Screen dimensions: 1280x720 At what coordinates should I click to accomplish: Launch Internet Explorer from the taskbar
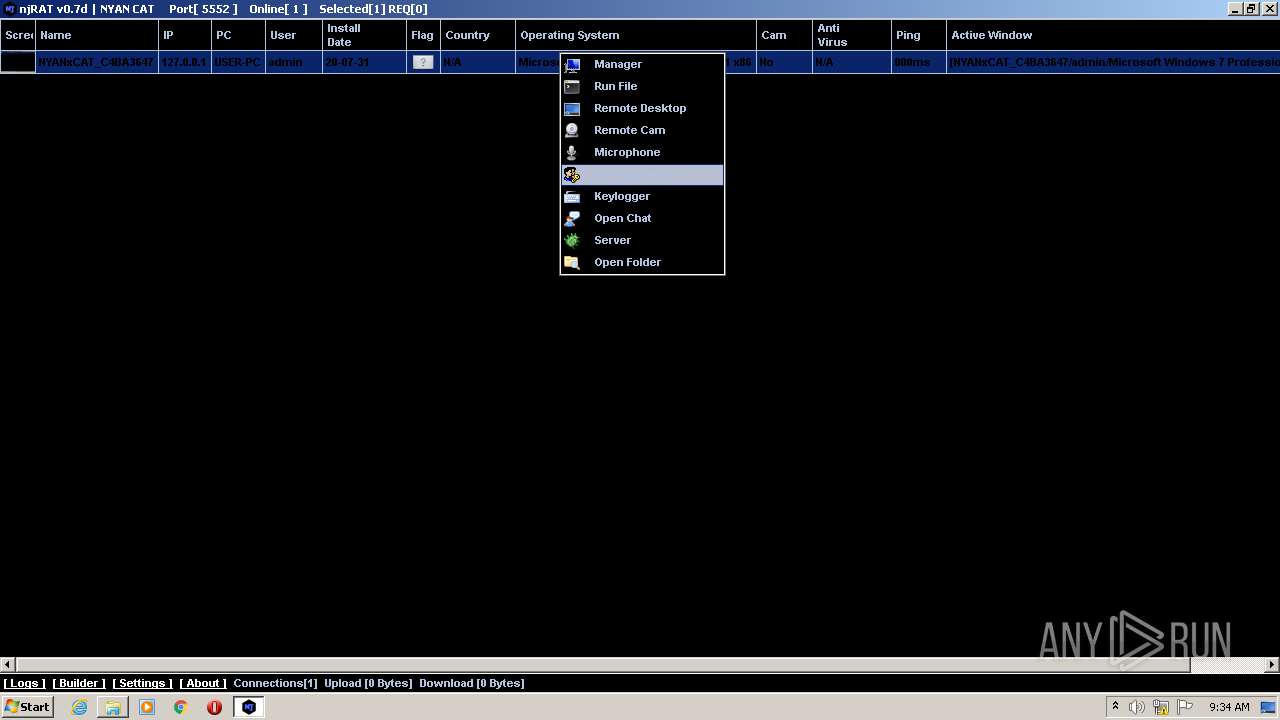click(x=79, y=707)
